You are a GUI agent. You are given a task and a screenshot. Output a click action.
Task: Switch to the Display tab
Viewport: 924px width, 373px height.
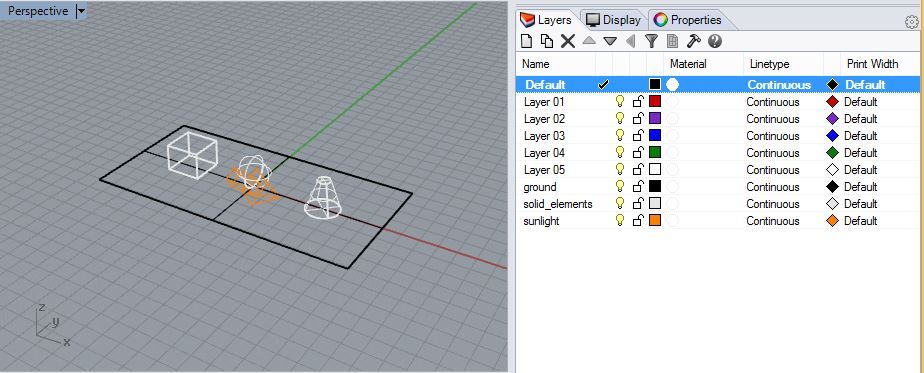[614, 20]
